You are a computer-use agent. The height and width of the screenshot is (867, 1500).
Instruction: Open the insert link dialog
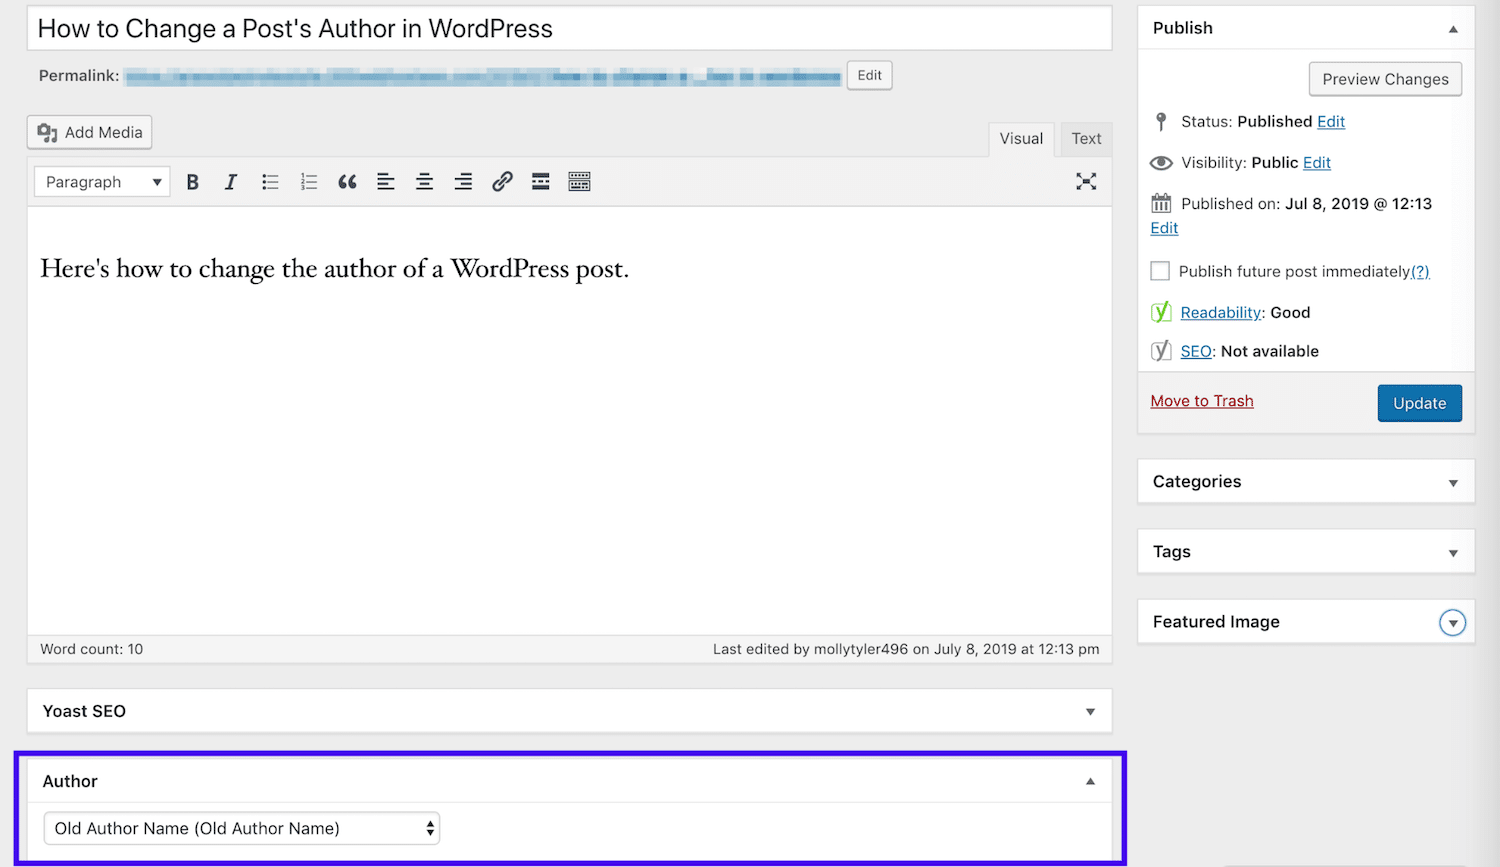[501, 181]
